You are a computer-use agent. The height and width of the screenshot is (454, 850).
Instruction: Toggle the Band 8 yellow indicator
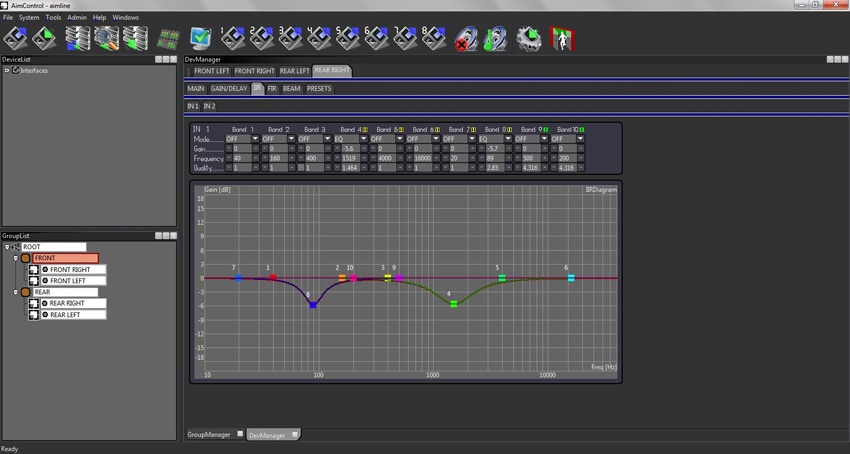click(510, 130)
